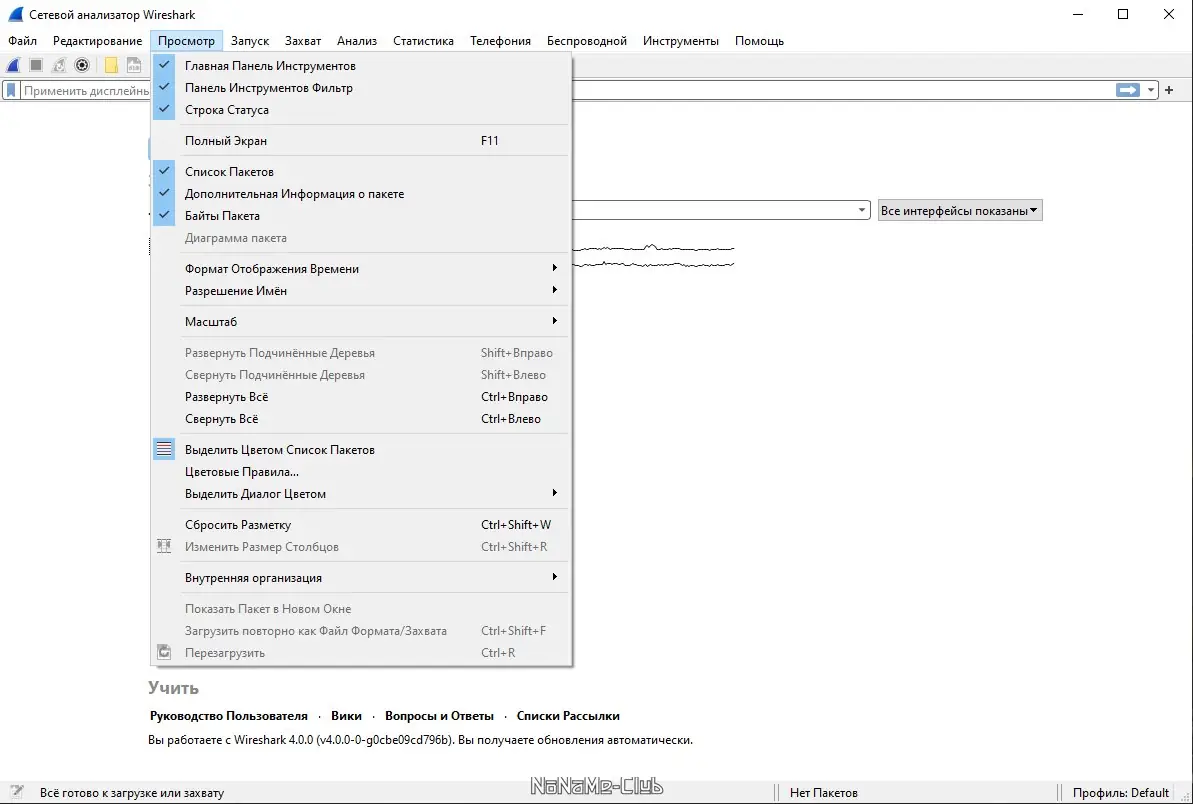The width and height of the screenshot is (1193, 804).
Task: Start capture with the shark fin icon
Action: (x=14, y=65)
